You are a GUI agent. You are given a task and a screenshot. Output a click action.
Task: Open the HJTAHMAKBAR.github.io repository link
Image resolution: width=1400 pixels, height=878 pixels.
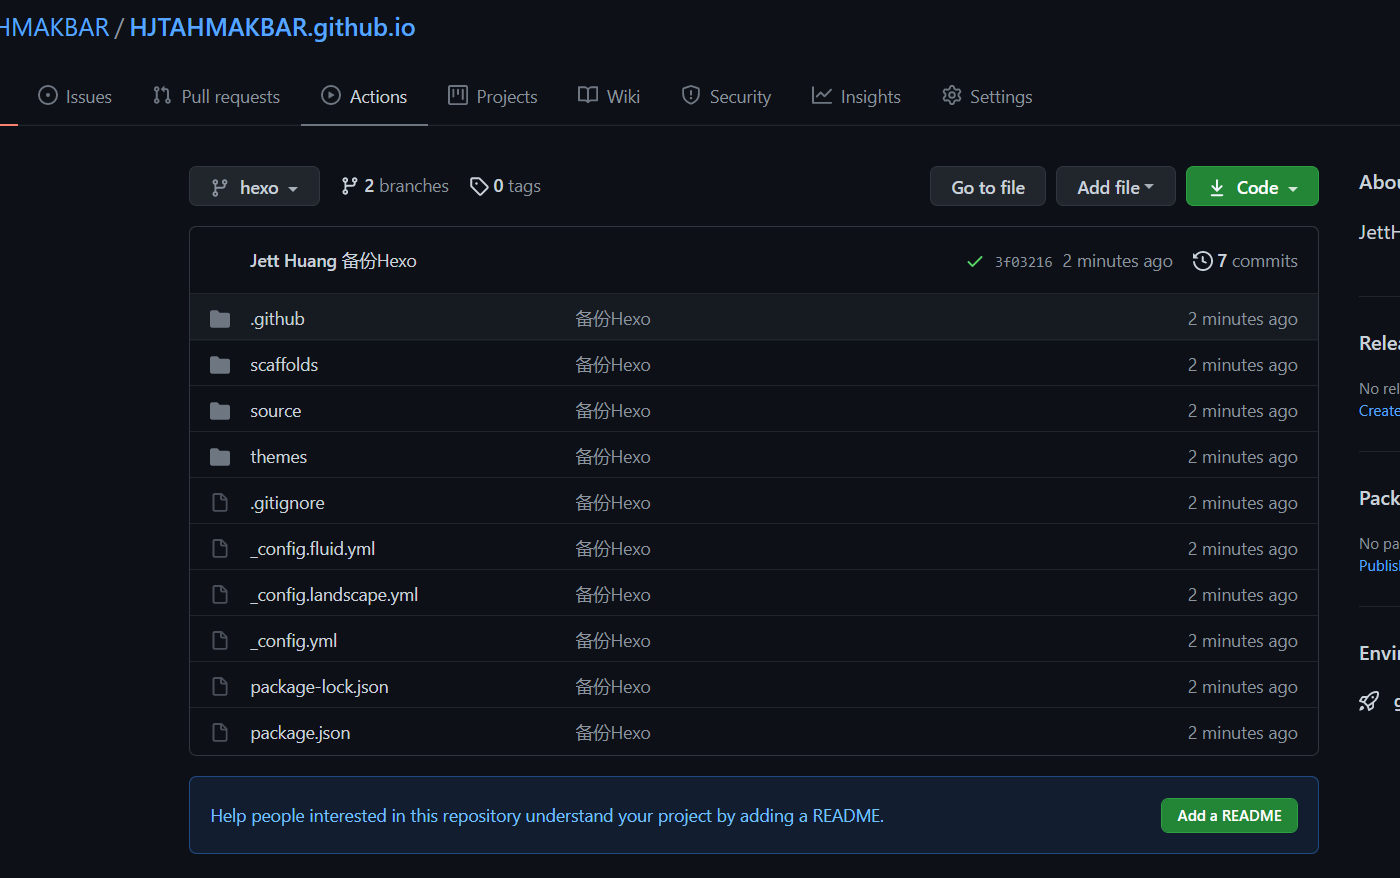click(272, 27)
